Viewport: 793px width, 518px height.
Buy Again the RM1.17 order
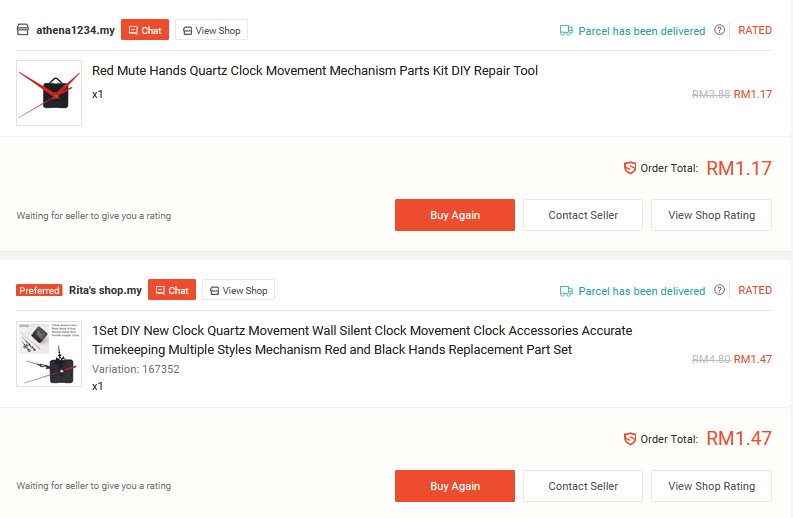[x=455, y=215]
